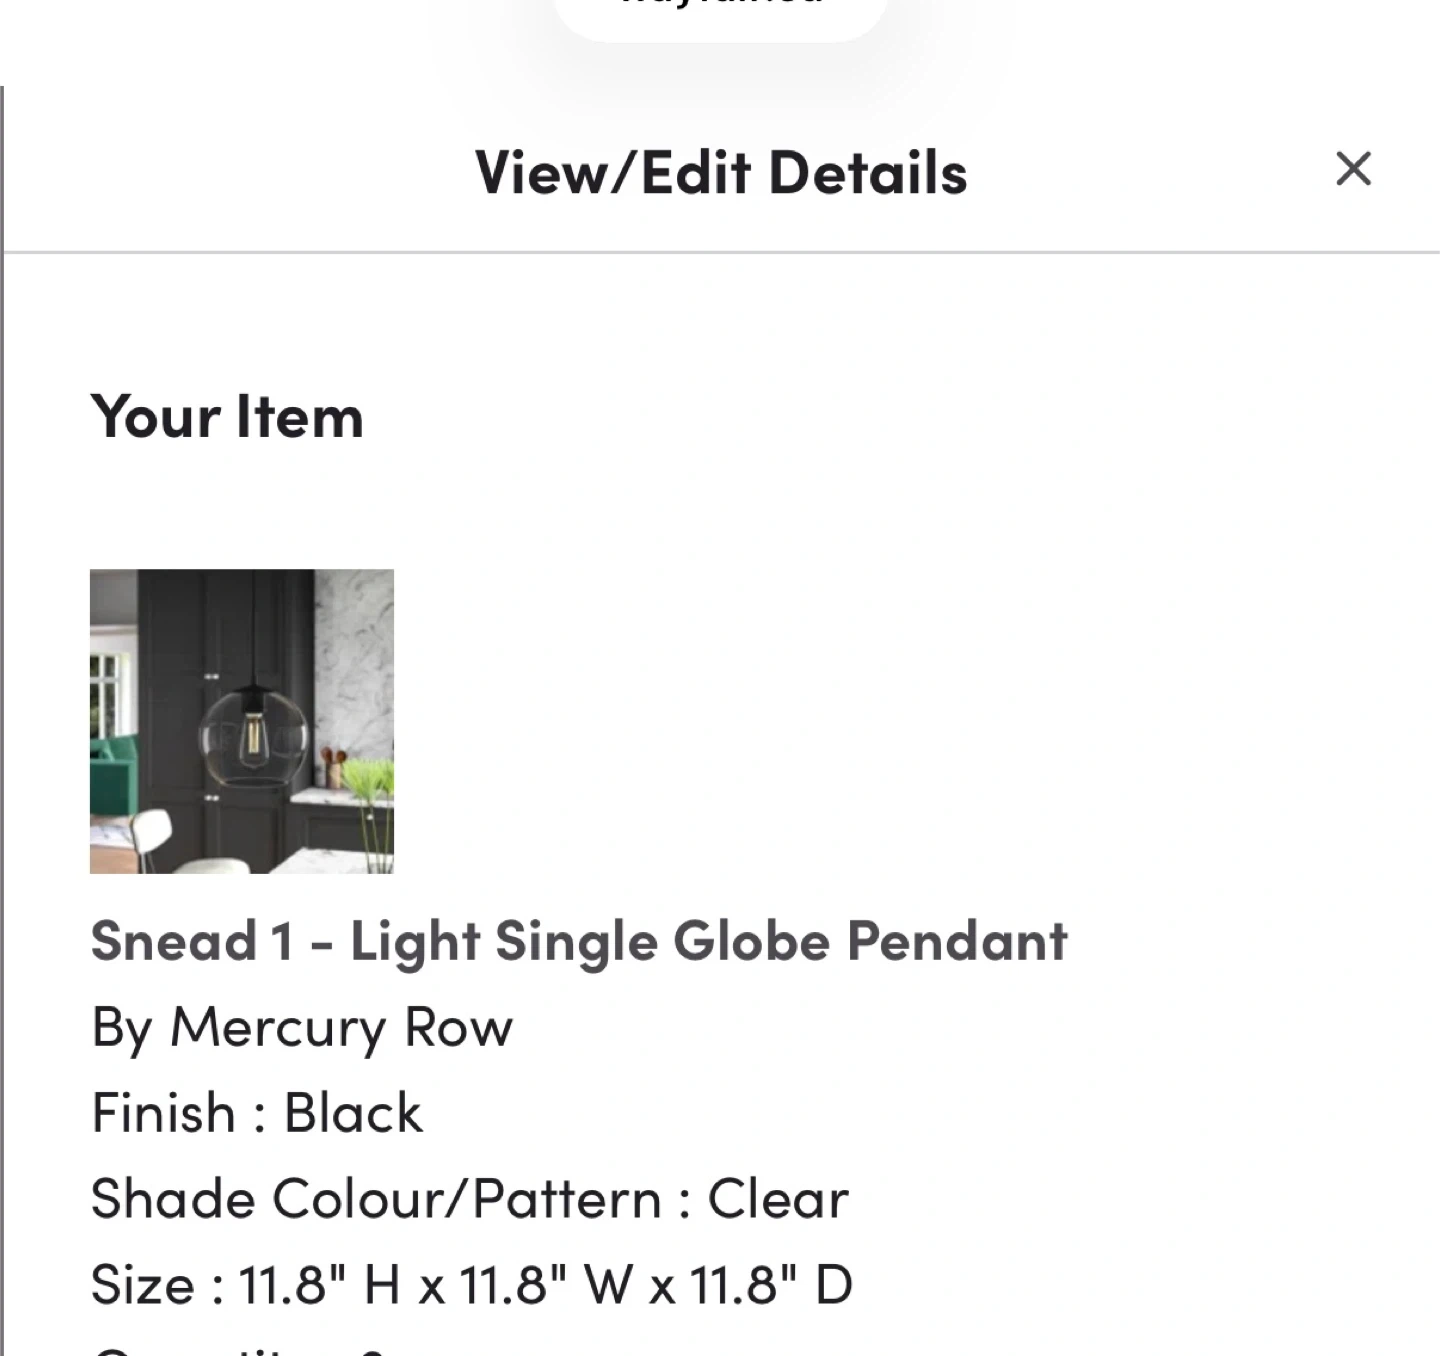This screenshot has width=1440, height=1356.
Task: Click the View/Edit Details header title
Action: pyautogui.click(x=721, y=173)
